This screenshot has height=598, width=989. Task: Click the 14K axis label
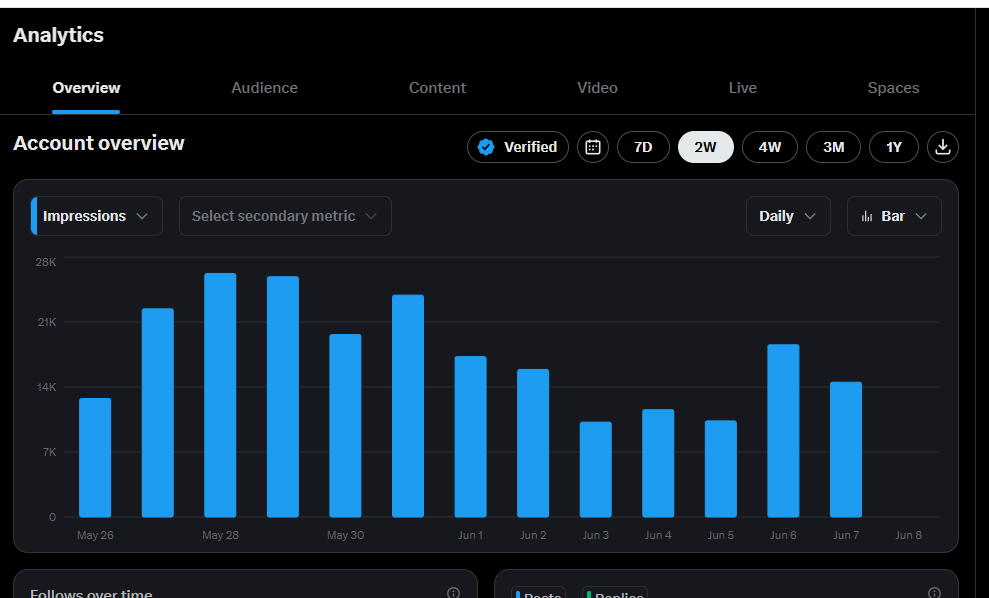click(47, 387)
